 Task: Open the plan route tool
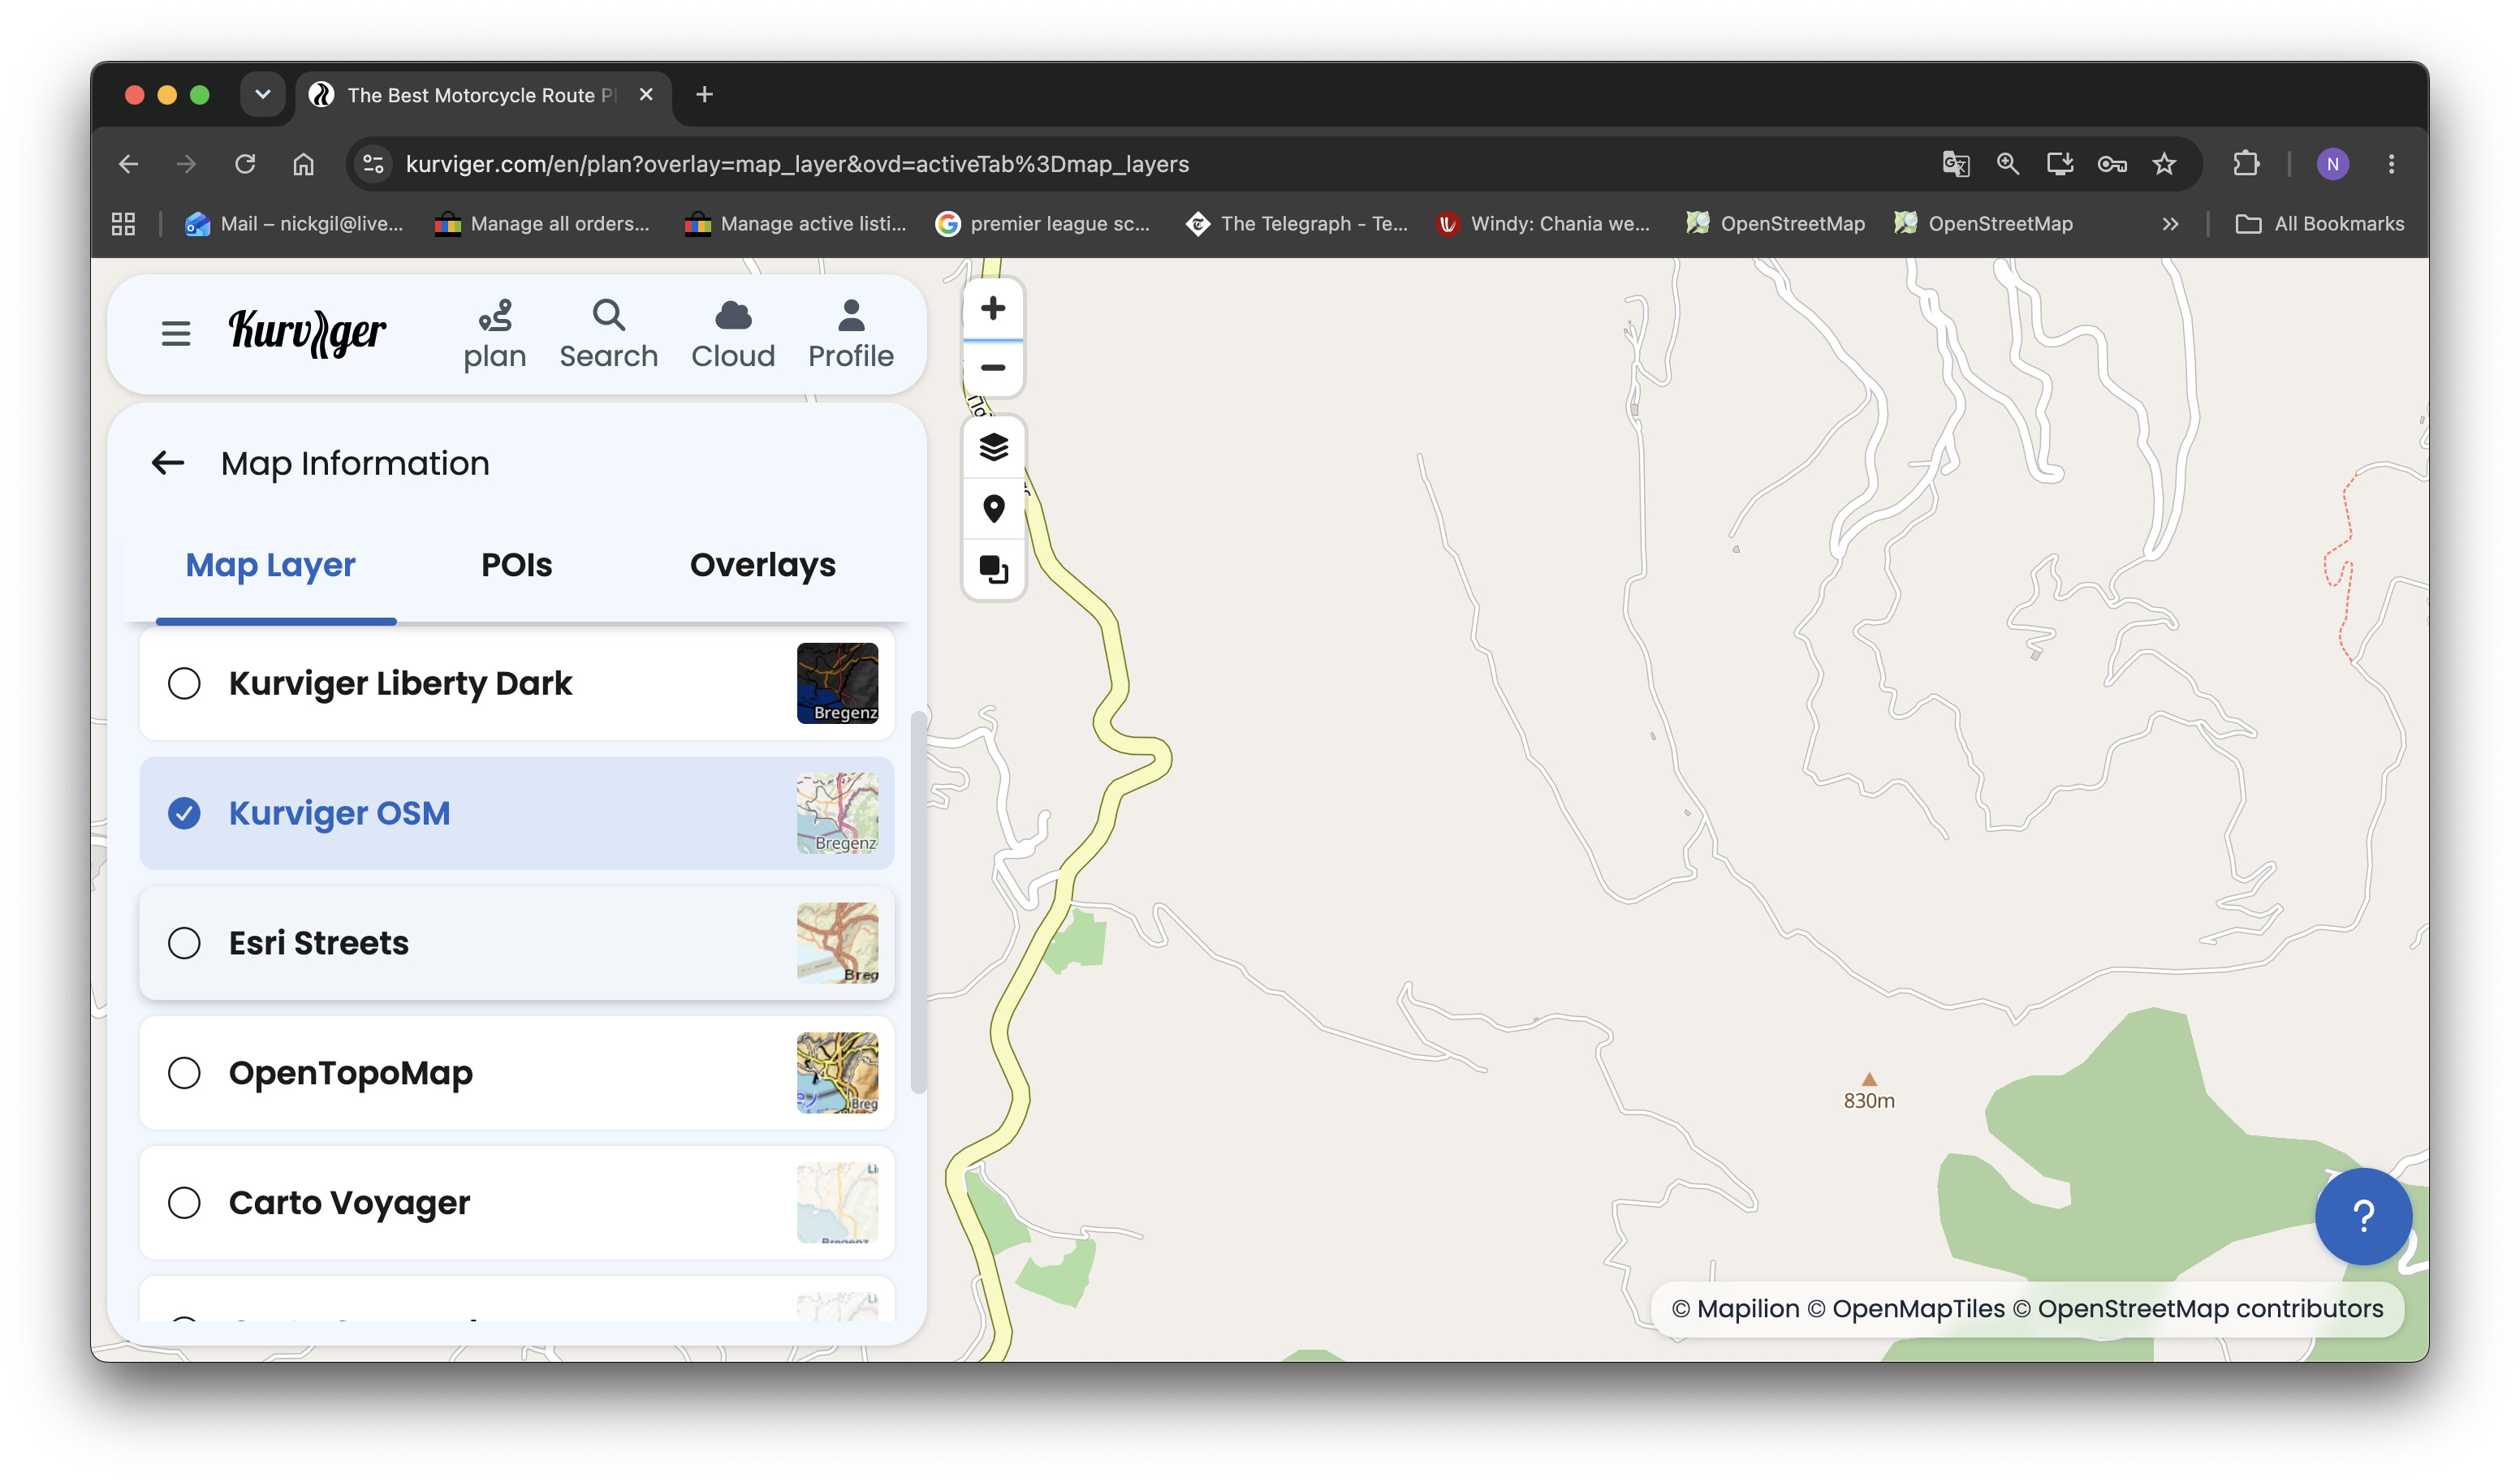(x=494, y=334)
